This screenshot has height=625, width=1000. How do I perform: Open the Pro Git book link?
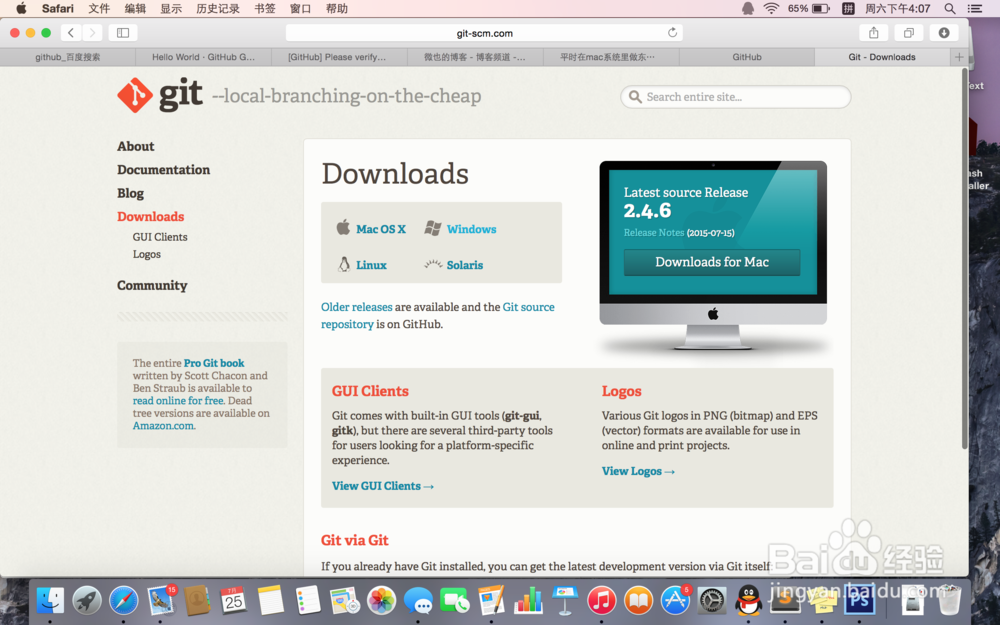214,363
